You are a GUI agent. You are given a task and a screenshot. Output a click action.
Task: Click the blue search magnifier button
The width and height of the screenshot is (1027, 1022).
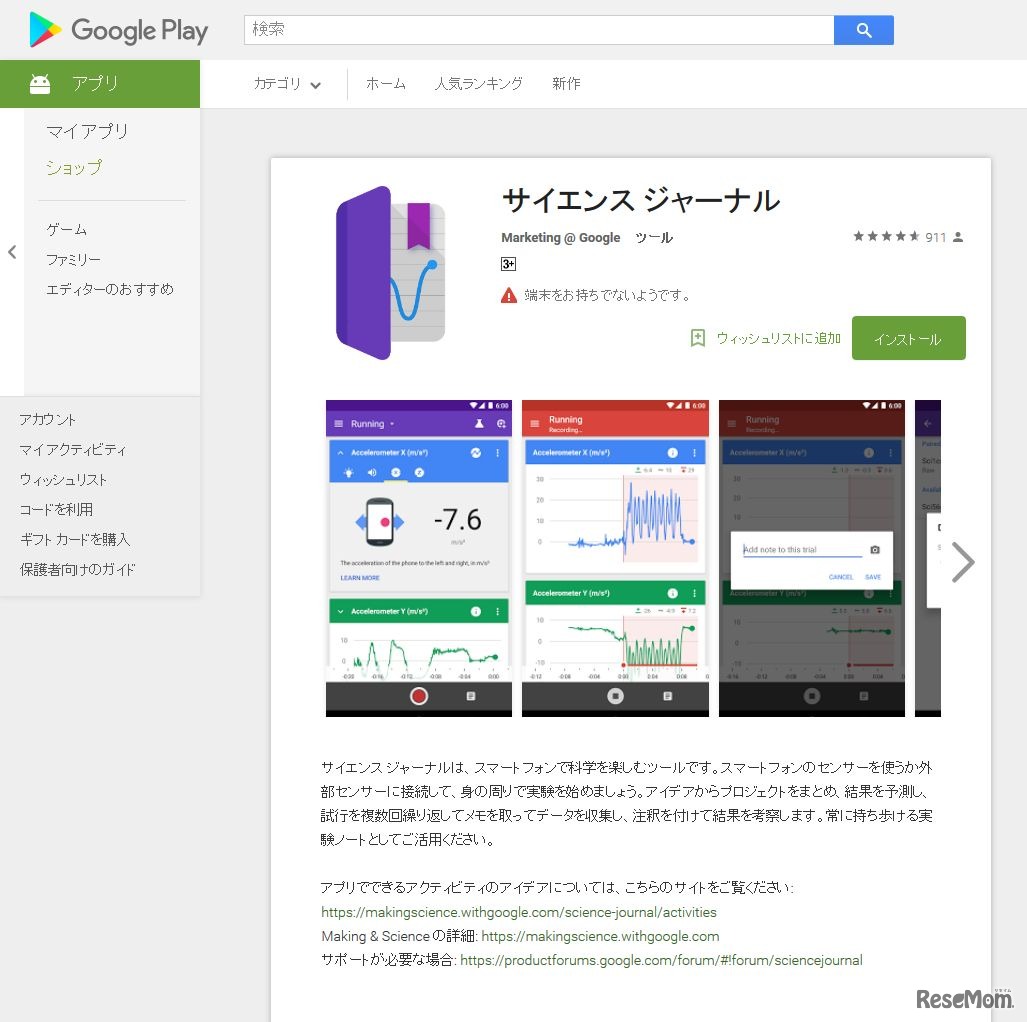[863, 30]
